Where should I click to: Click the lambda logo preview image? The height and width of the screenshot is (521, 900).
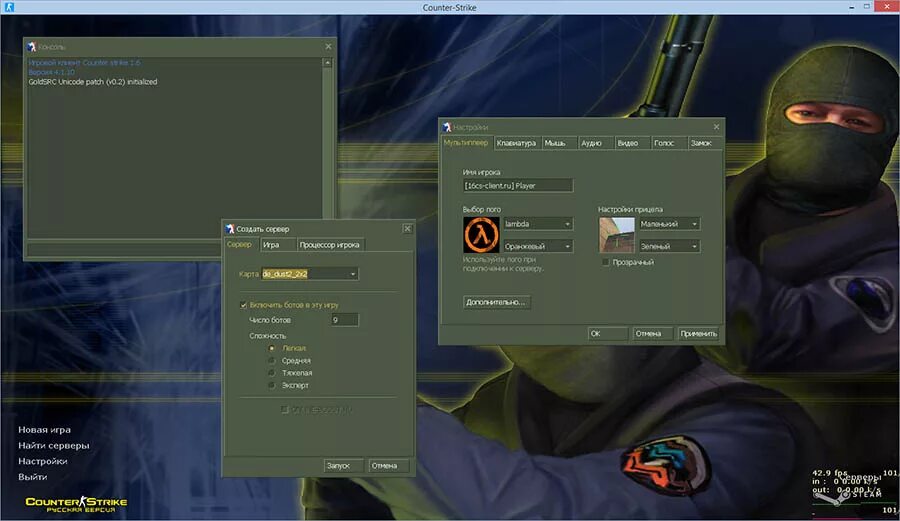[481, 235]
